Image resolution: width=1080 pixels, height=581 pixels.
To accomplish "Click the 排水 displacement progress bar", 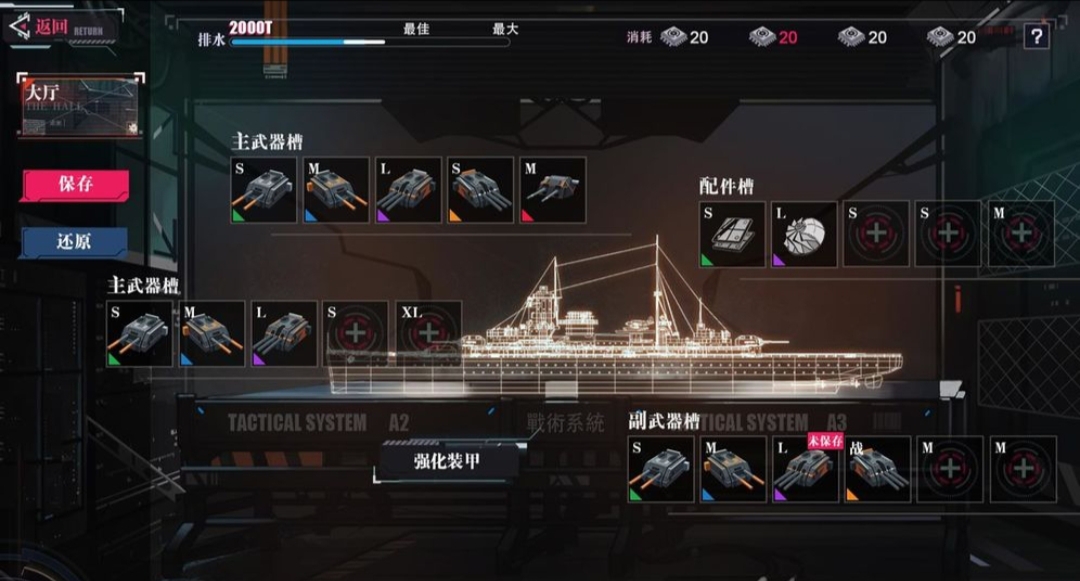I will tap(369, 42).
